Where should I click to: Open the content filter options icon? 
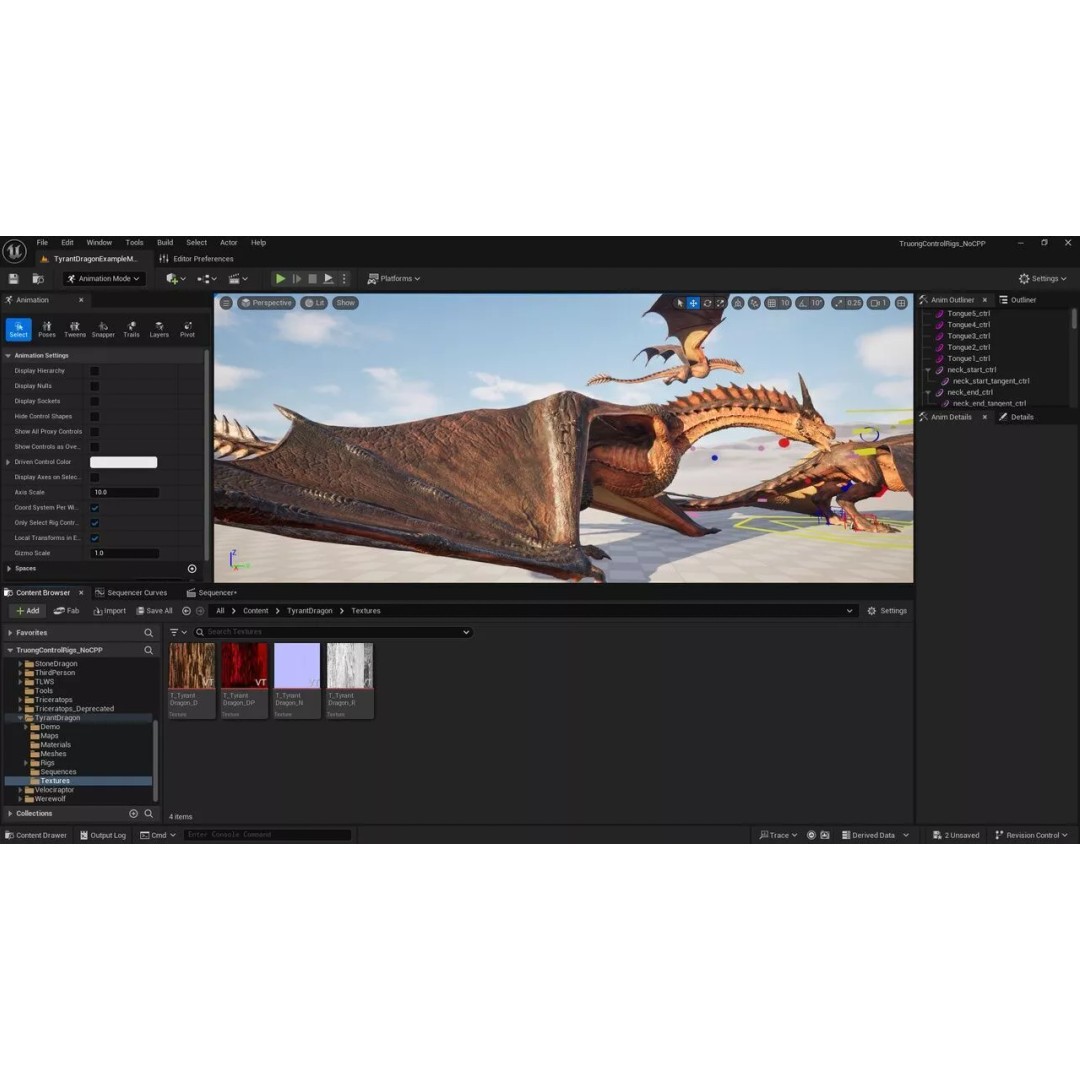[178, 632]
